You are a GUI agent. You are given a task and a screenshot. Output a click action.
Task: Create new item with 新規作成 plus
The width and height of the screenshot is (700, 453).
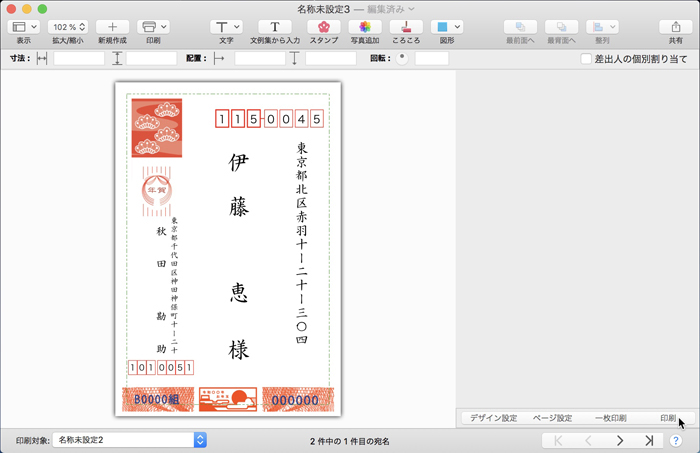point(112,27)
